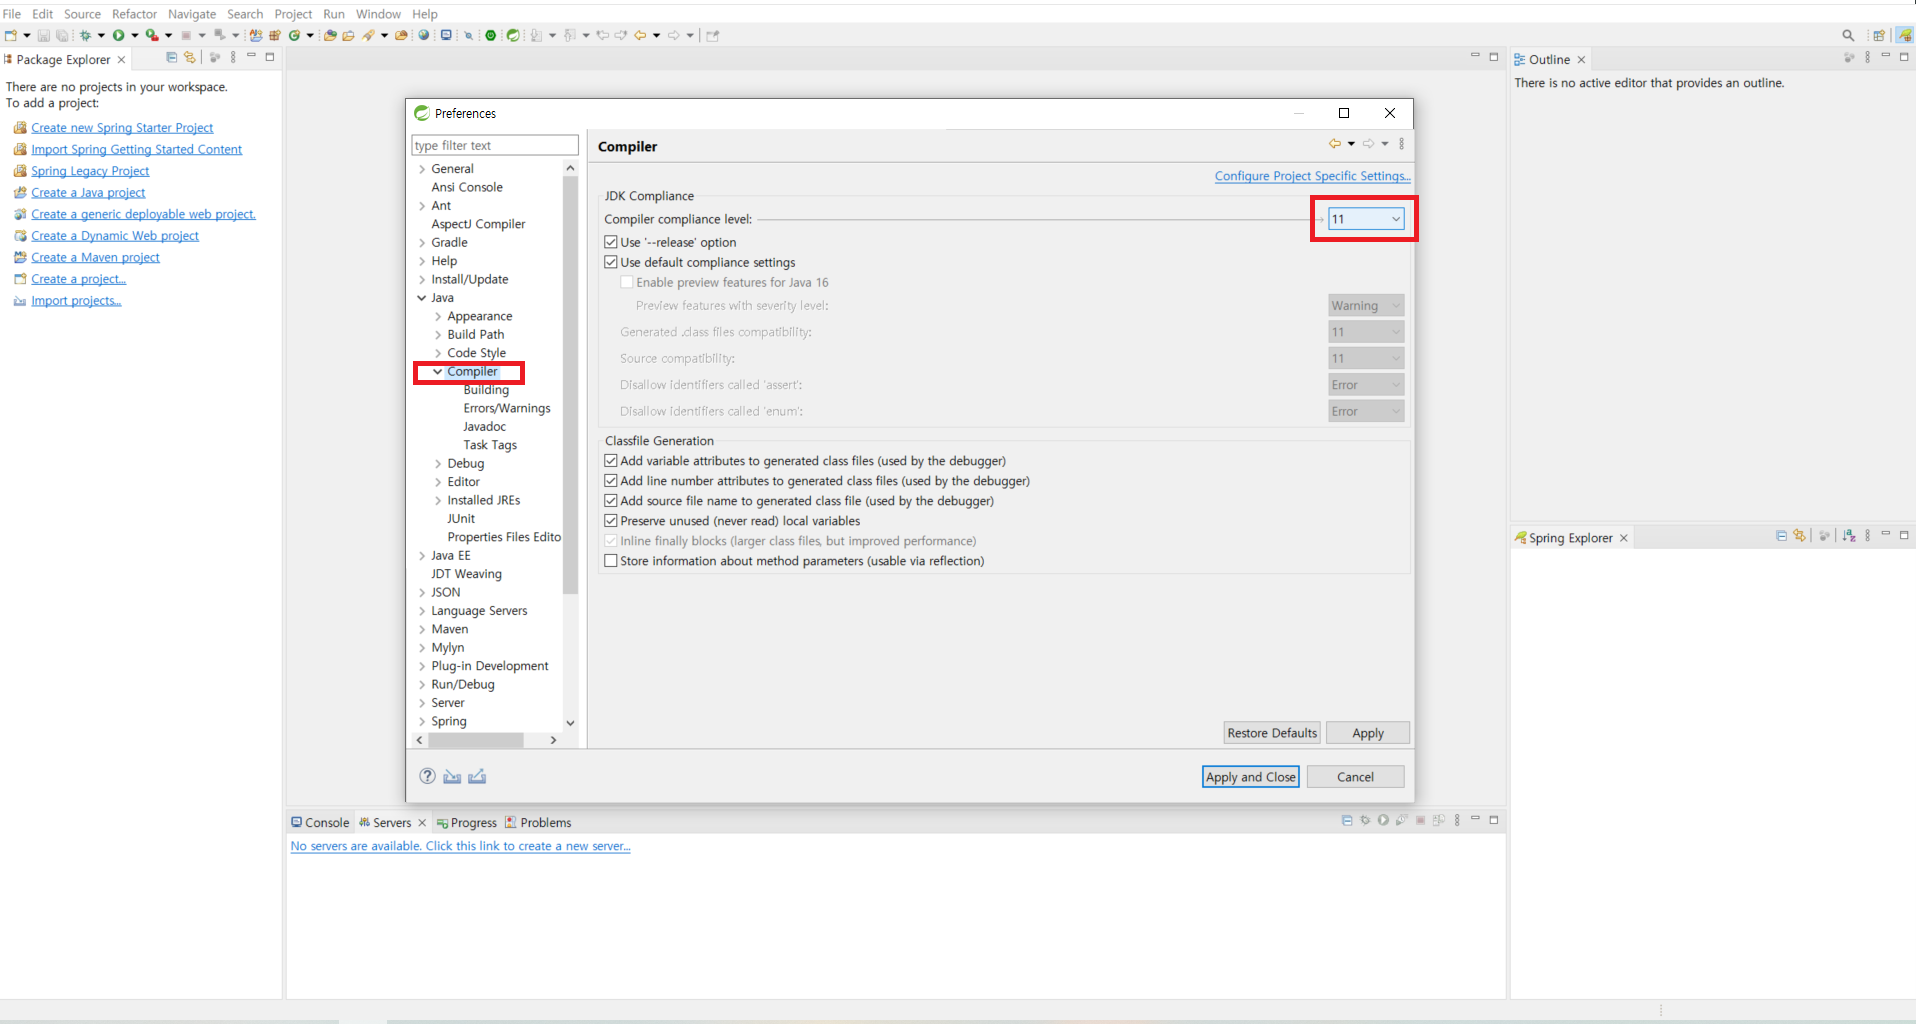Toggle Link with Editor in Package Explorer
Screen dimensions: 1916x1024
tap(190, 58)
